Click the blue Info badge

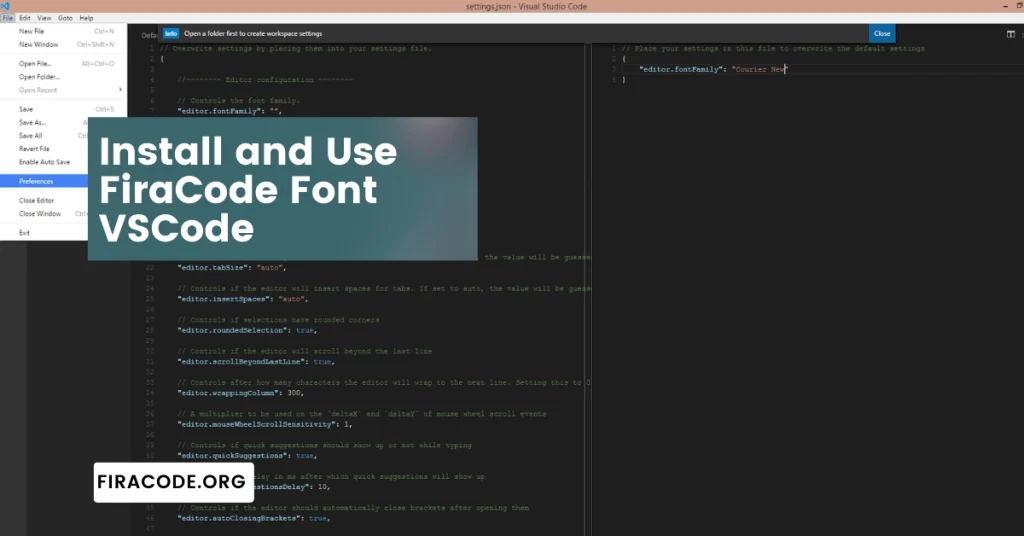(170, 33)
